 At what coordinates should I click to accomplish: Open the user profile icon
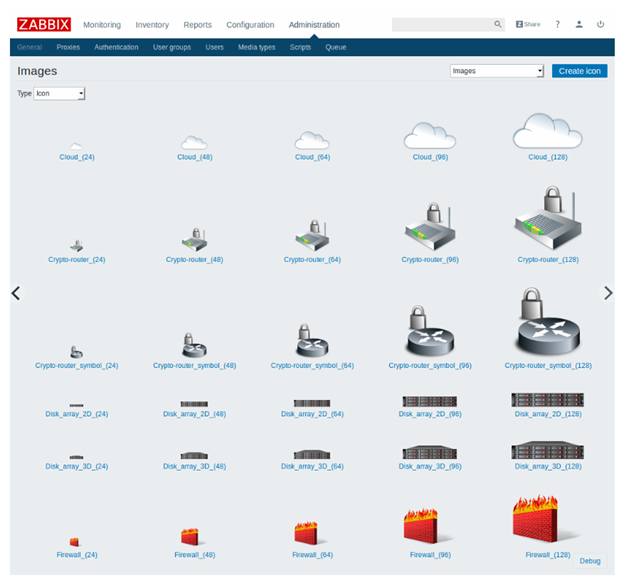(x=579, y=24)
